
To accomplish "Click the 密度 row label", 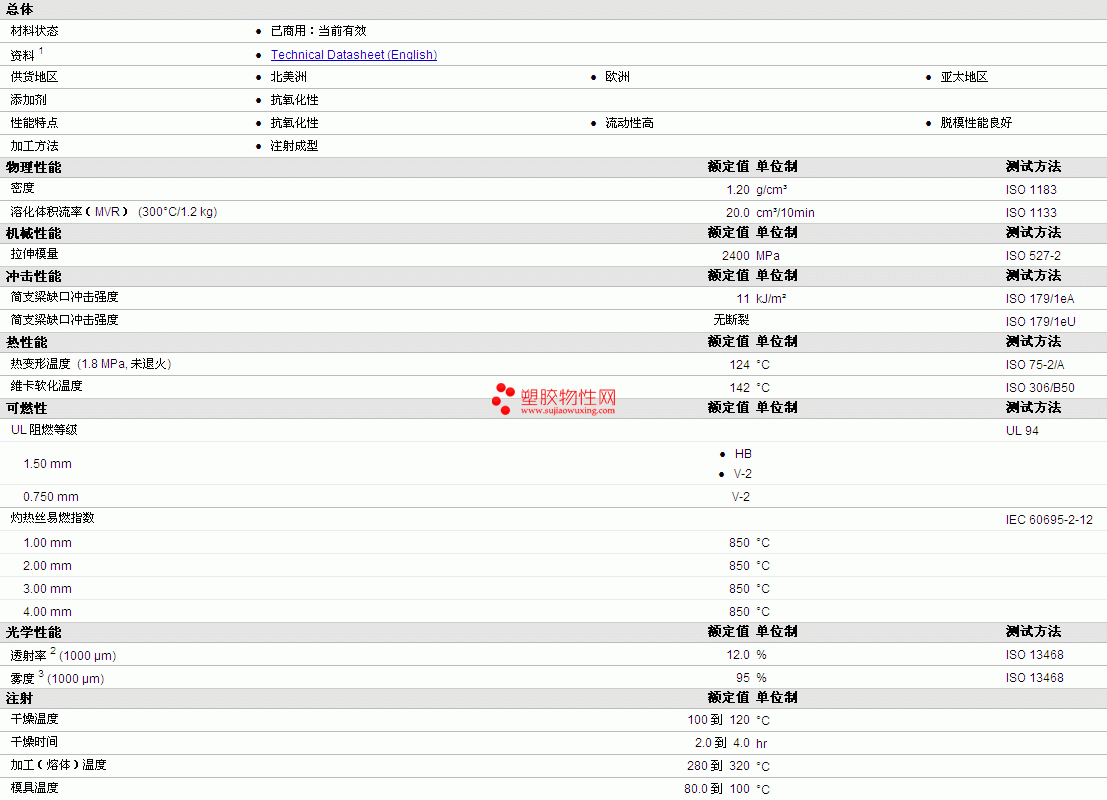I will [23, 189].
